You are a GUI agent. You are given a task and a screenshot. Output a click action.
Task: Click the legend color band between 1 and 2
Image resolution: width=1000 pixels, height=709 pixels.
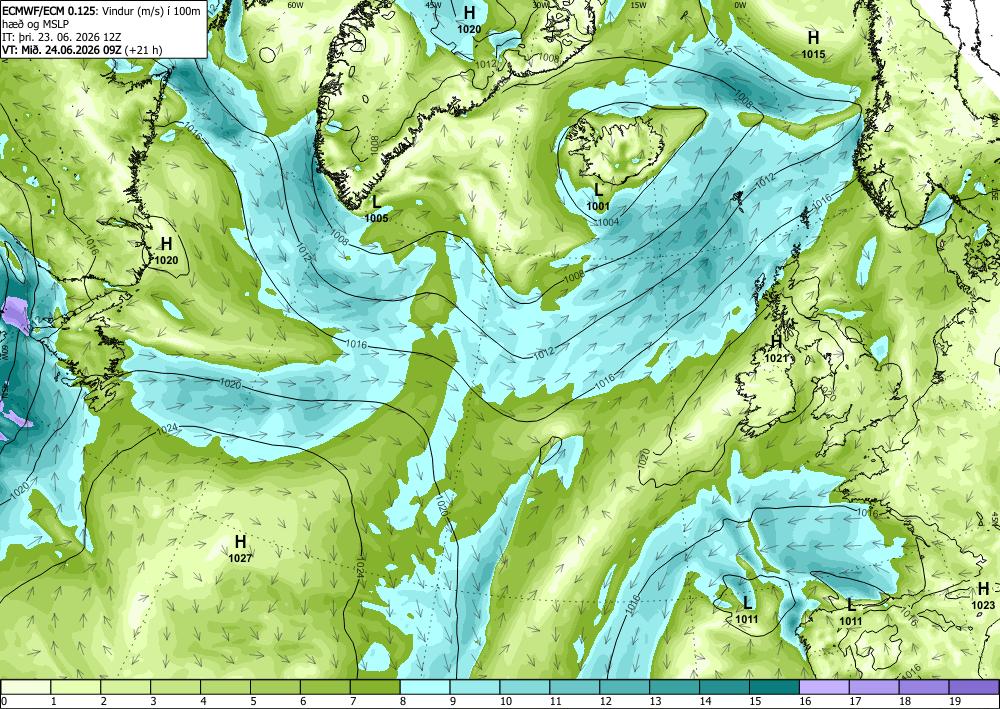point(75,687)
